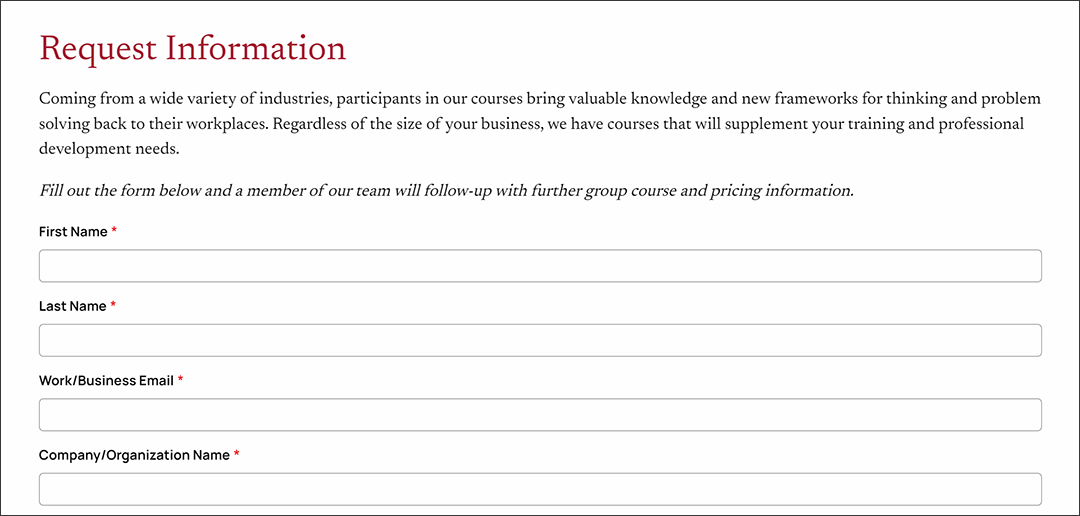The height and width of the screenshot is (516, 1080).
Task: Select the Work/Business Email input field
Action: 540,415
